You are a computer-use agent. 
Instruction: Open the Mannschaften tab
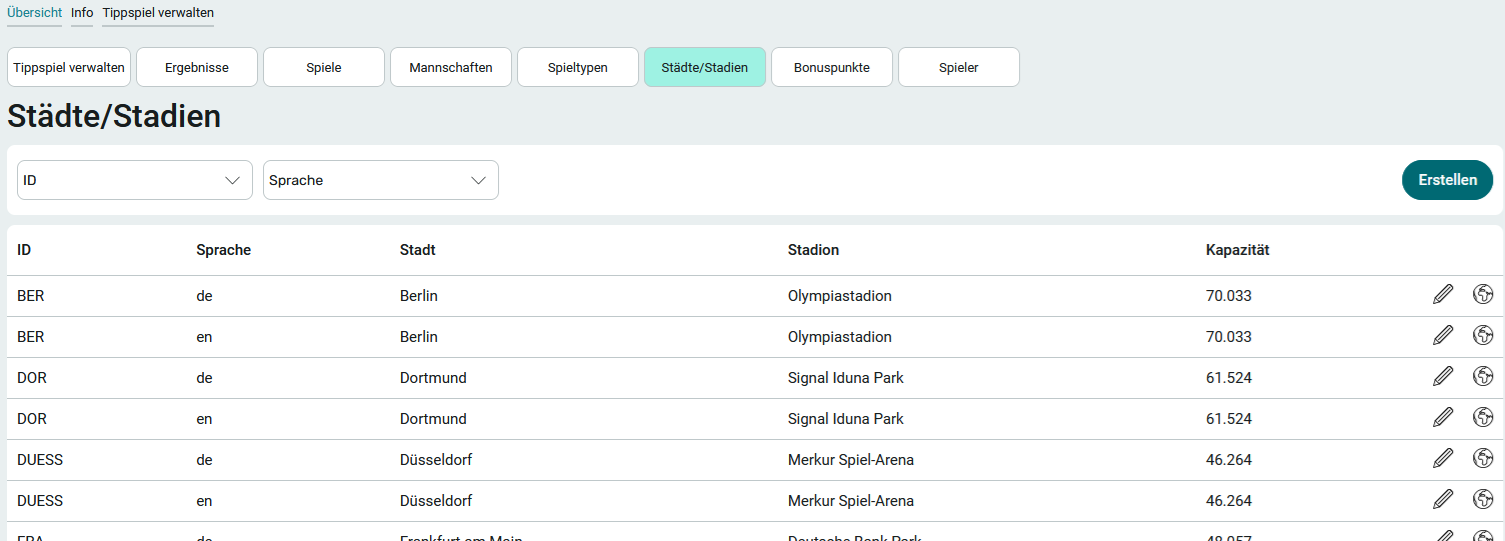coord(451,68)
